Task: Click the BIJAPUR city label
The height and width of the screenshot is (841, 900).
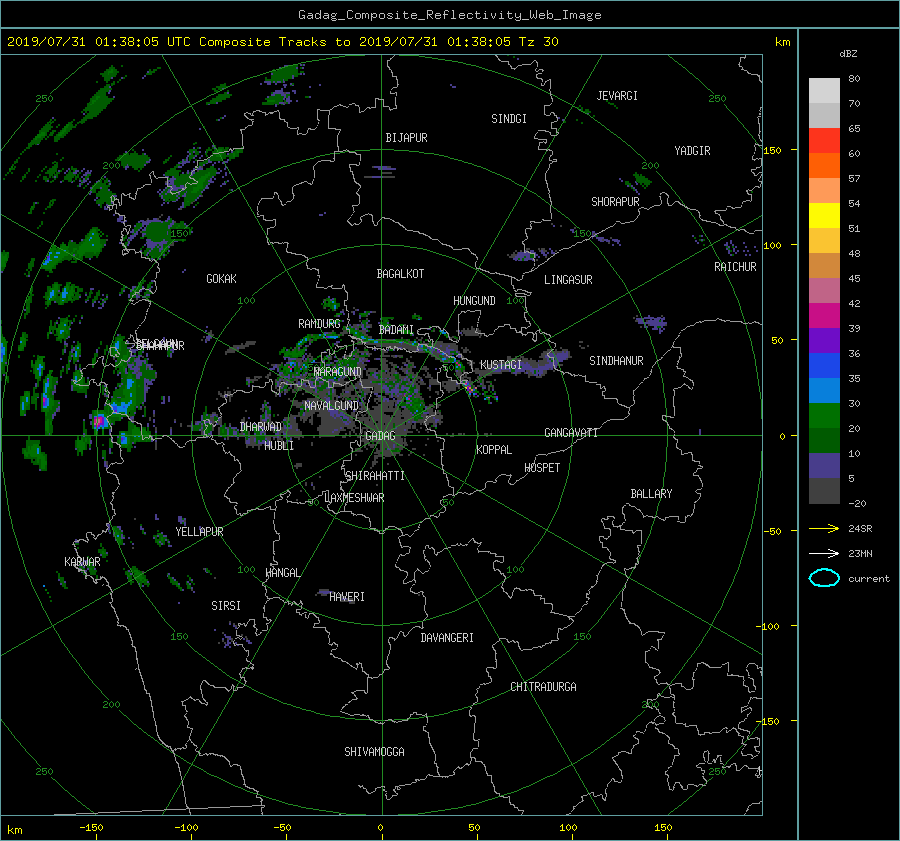Action: [x=406, y=138]
